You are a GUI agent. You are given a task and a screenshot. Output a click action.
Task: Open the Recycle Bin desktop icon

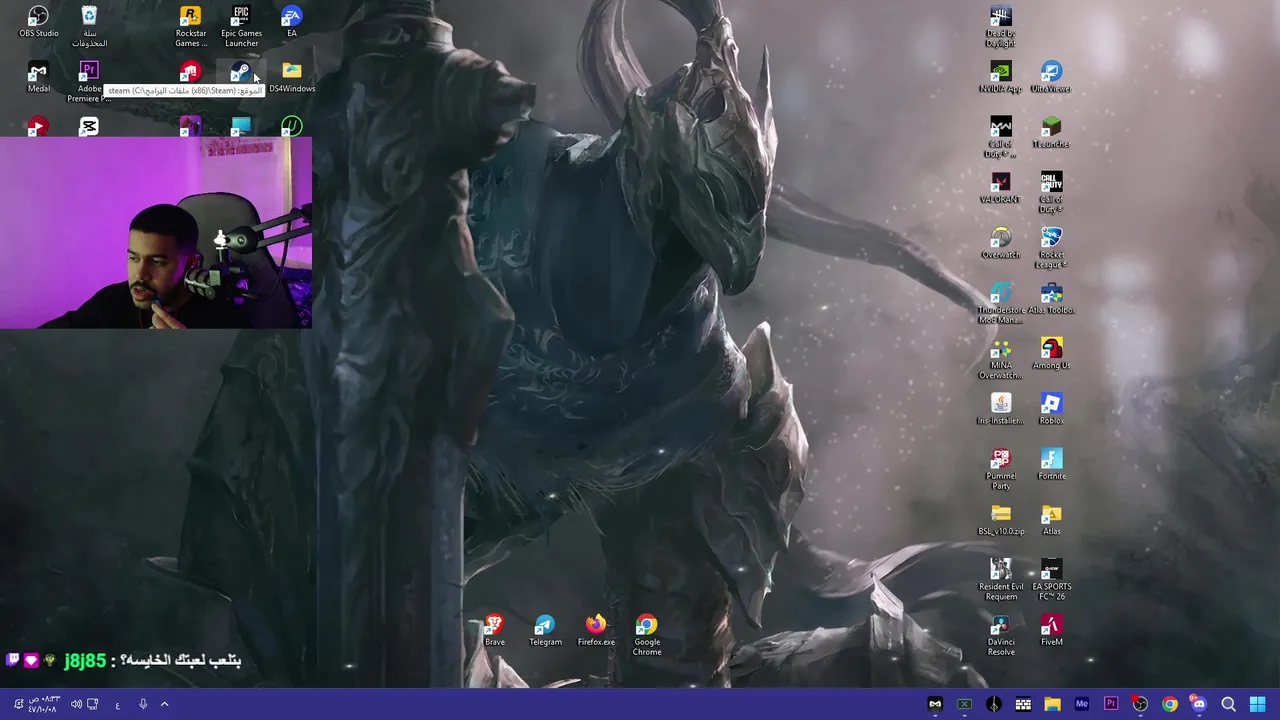click(x=89, y=26)
